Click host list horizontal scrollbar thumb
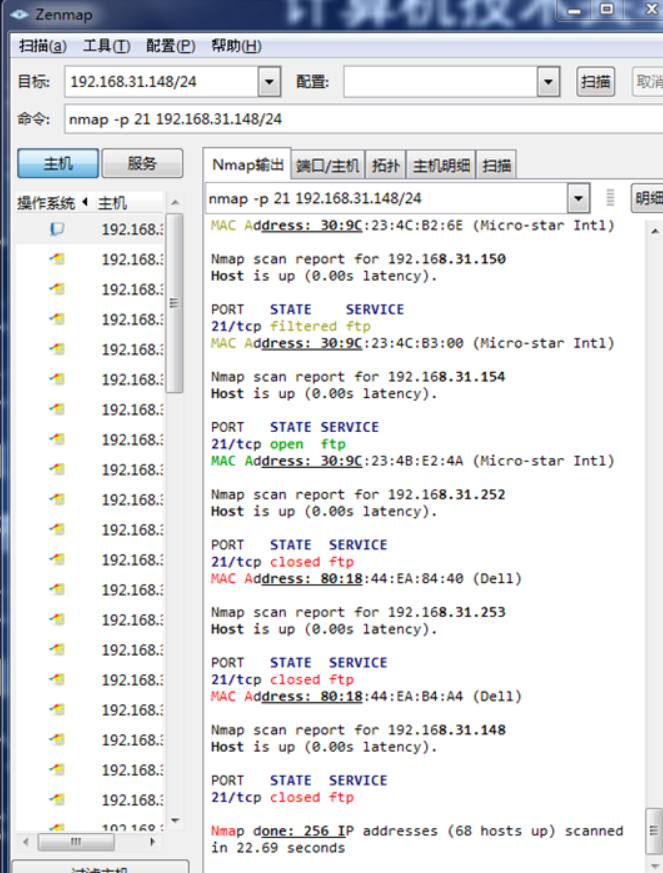Viewport: 663px width, 873px height. [x=76, y=842]
